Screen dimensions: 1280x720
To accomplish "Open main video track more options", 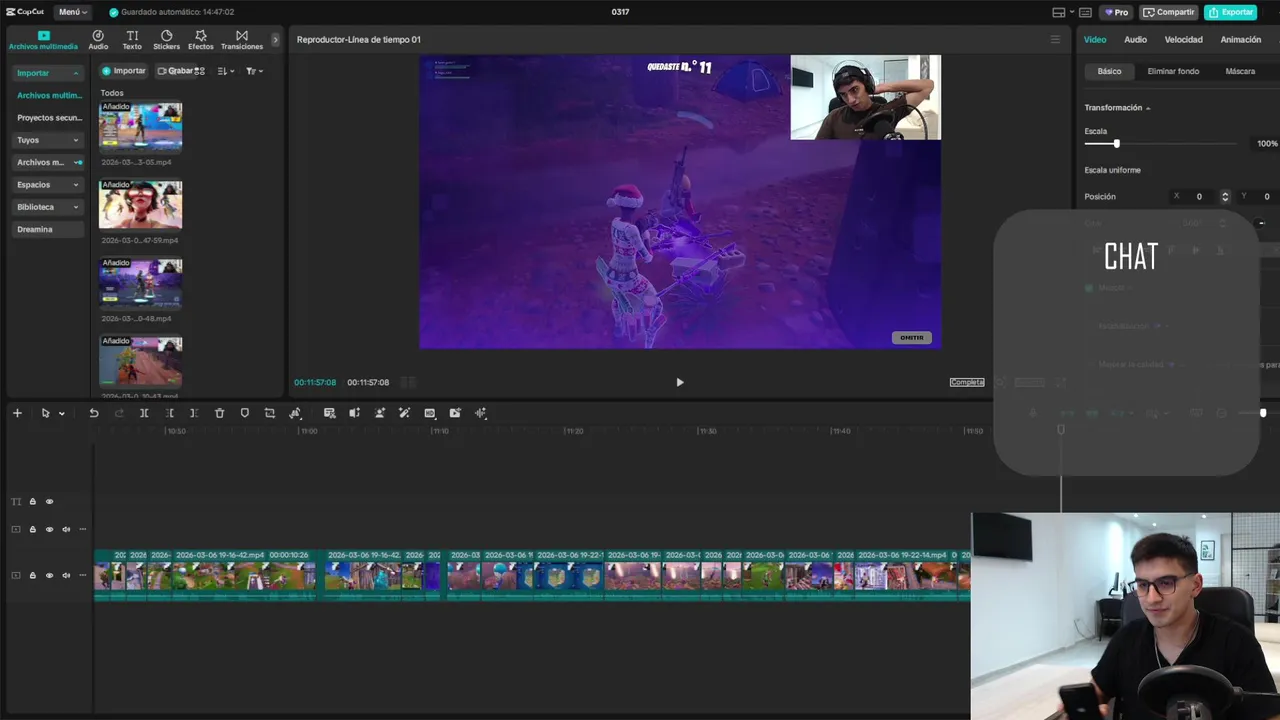I will [x=83, y=576].
